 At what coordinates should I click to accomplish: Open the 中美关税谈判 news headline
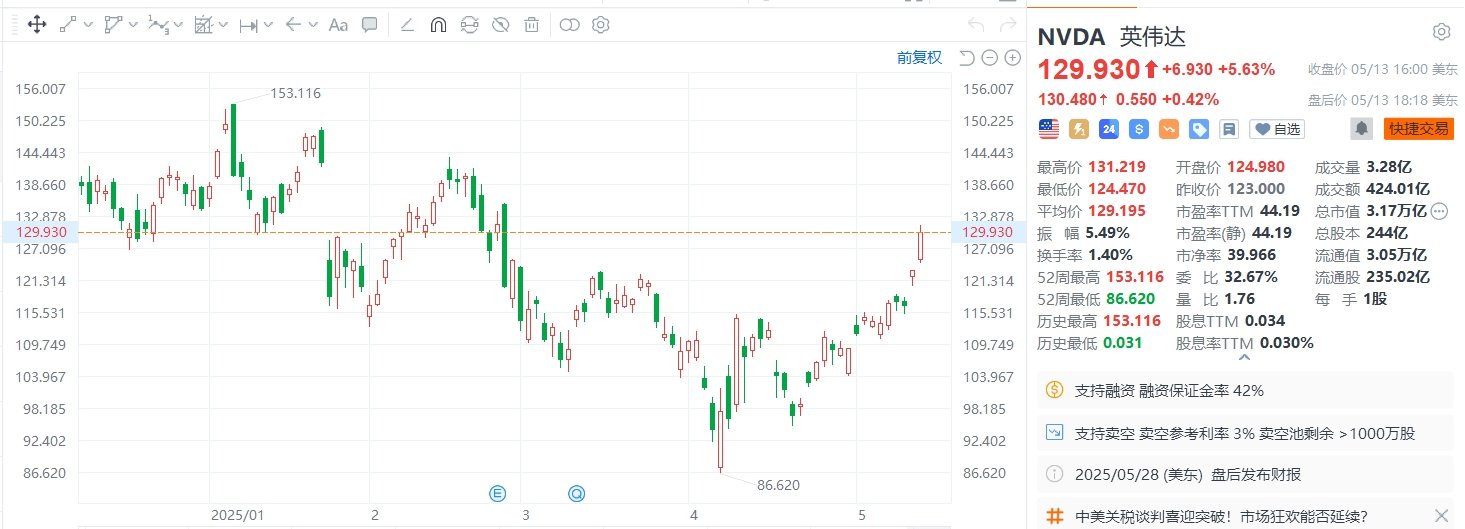coord(1221,516)
